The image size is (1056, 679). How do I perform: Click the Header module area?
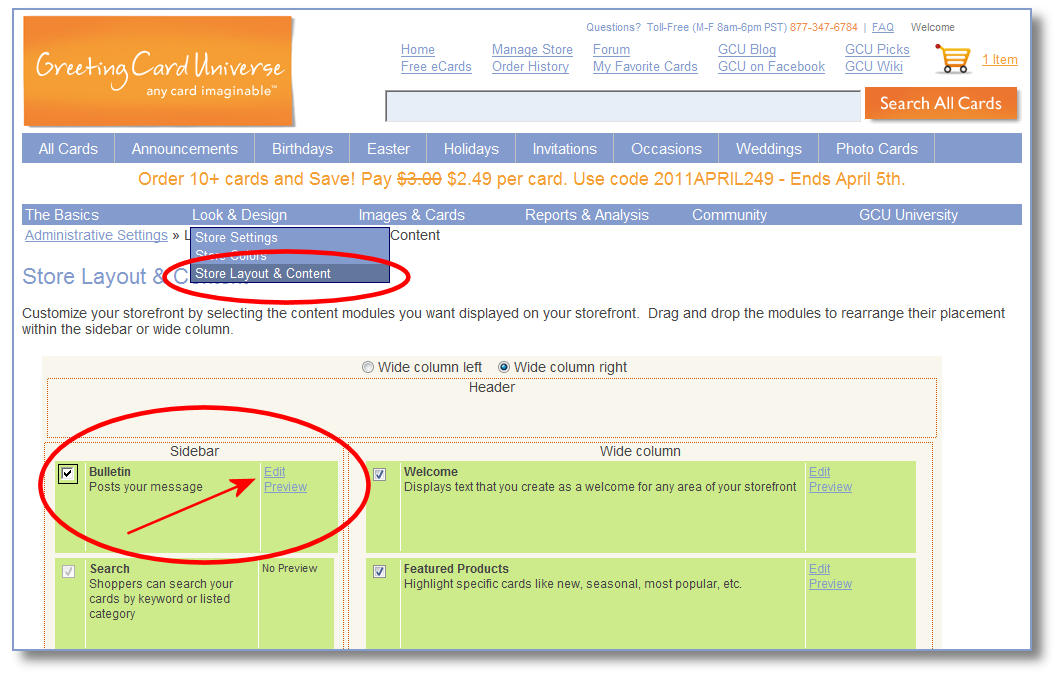(x=492, y=408)
